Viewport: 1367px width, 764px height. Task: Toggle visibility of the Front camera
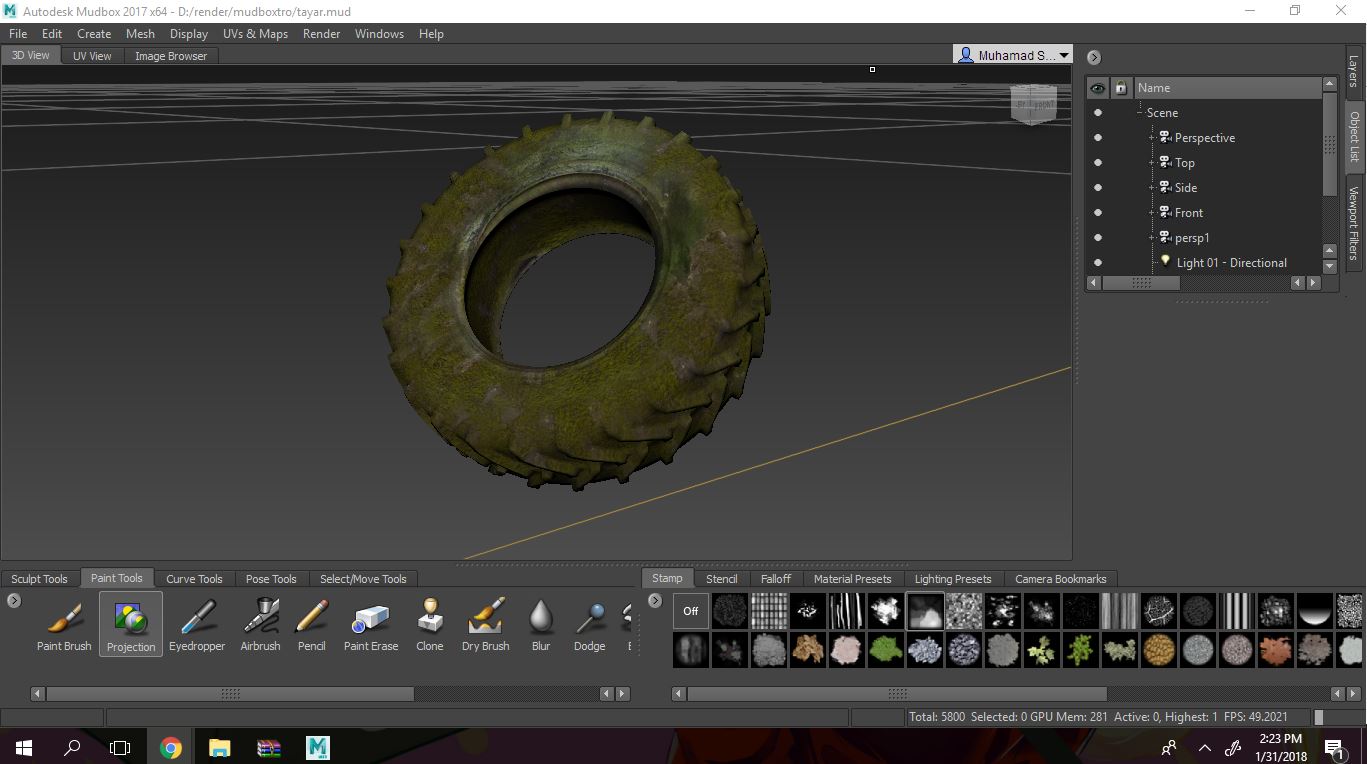[x=1098, y=213]
